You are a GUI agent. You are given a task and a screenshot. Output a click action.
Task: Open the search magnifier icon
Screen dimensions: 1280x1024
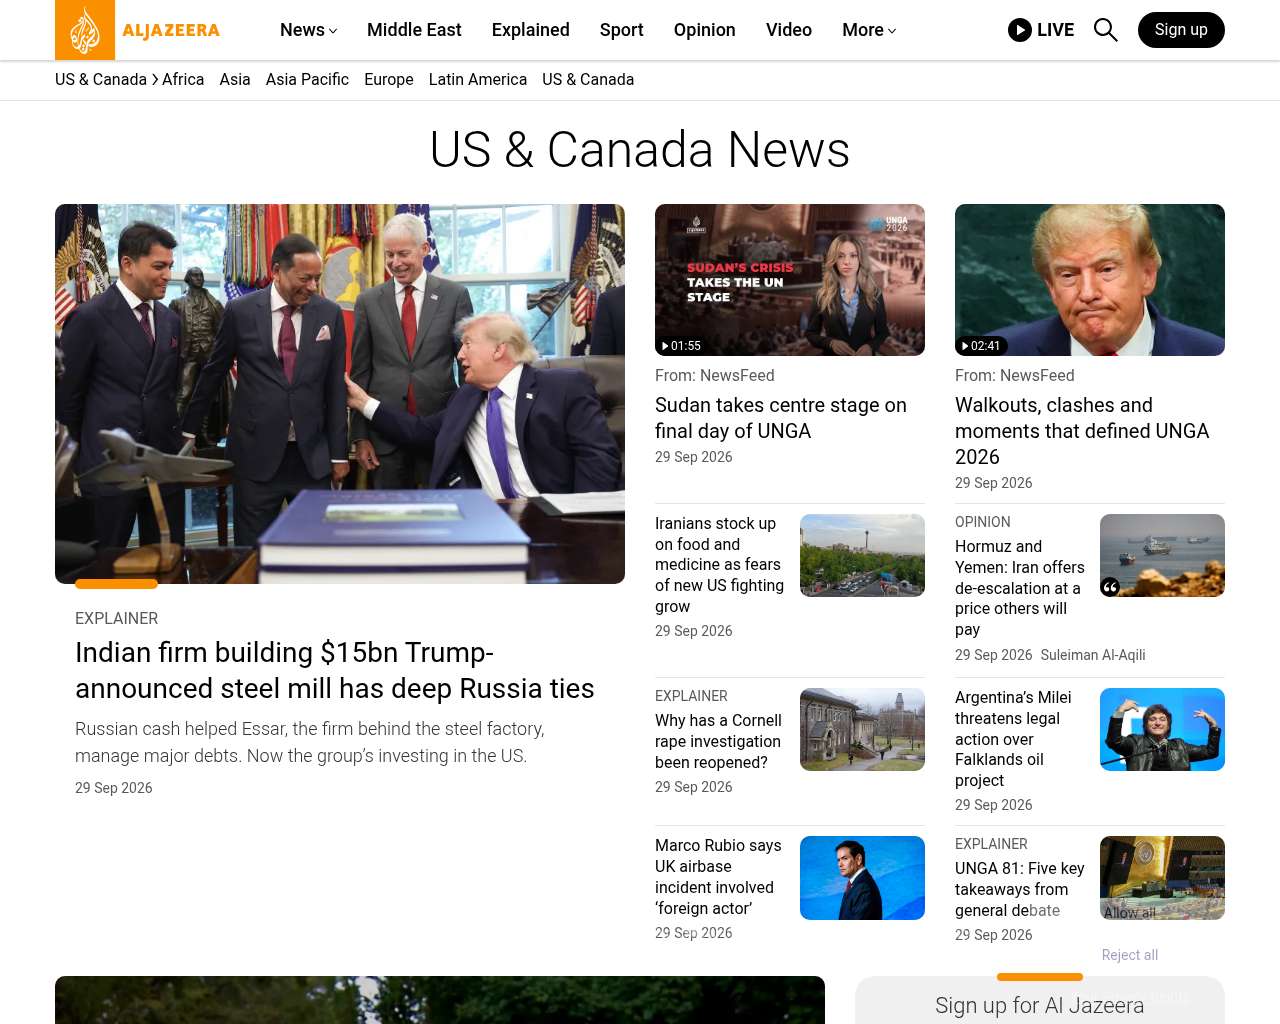click(x=1105, y=30)
